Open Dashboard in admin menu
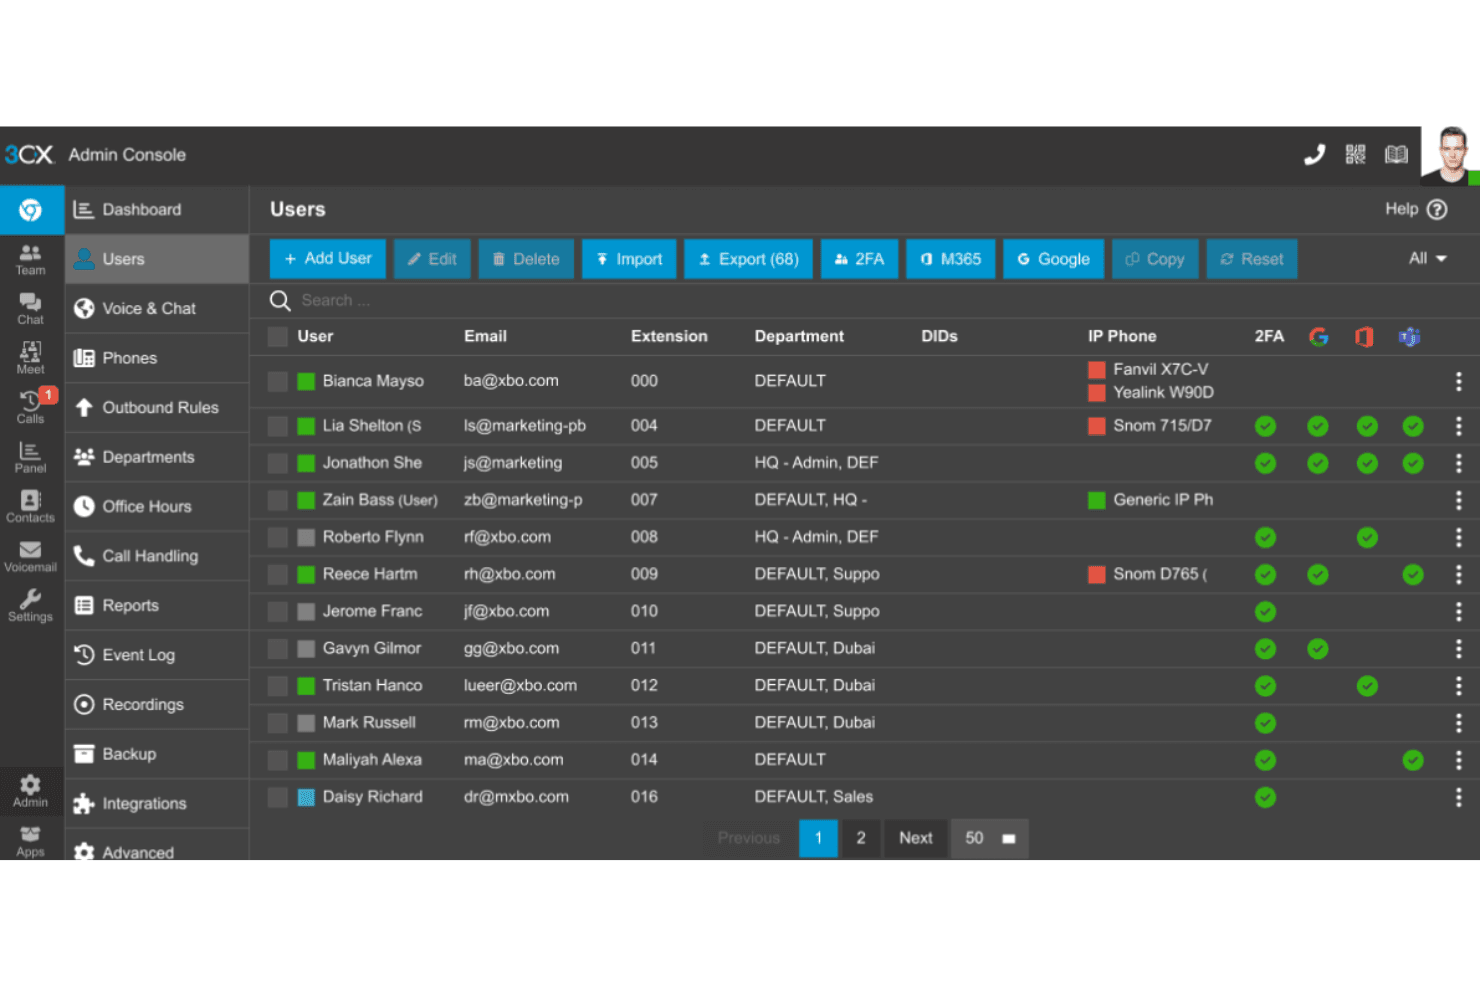Image resolution: width=1480 pixels, height=987 pixels. pyautogui.click(x=157, y=210)
